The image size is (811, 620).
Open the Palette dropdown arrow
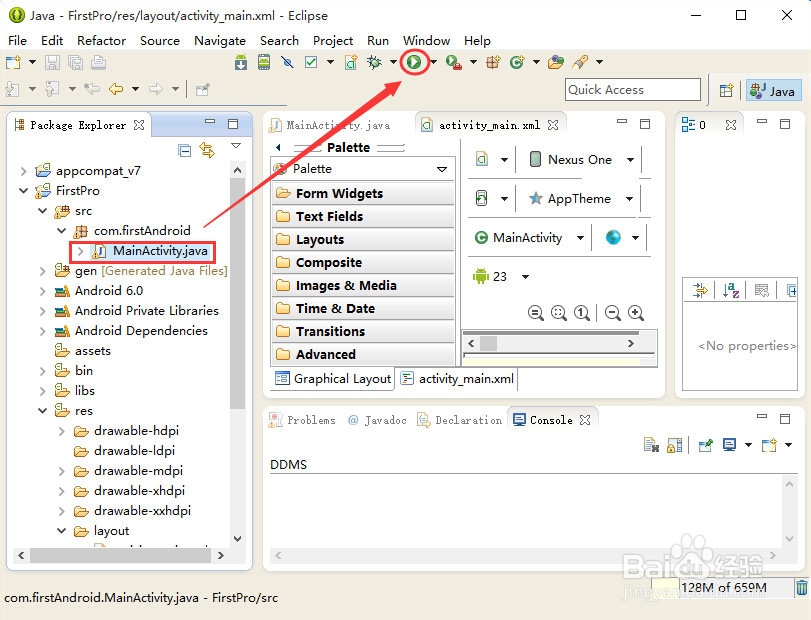(x=442, y=169)
